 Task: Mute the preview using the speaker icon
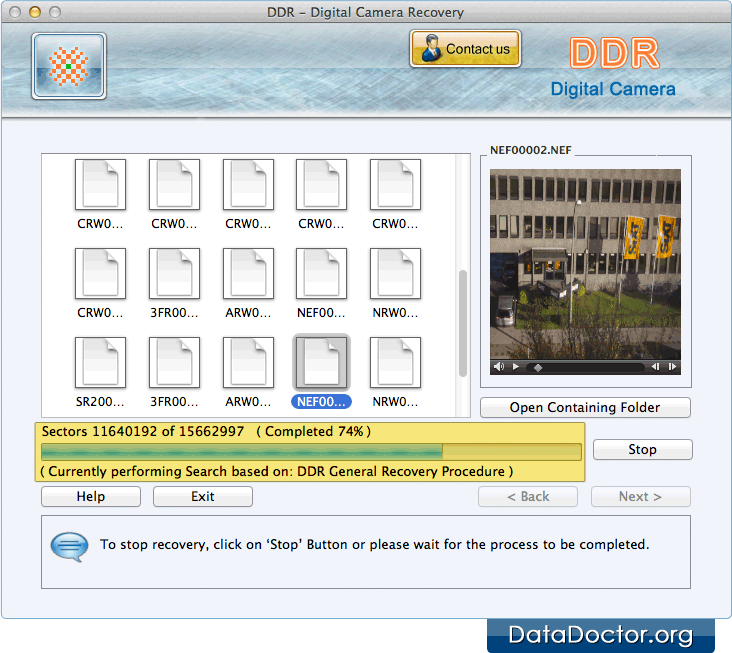499,367
